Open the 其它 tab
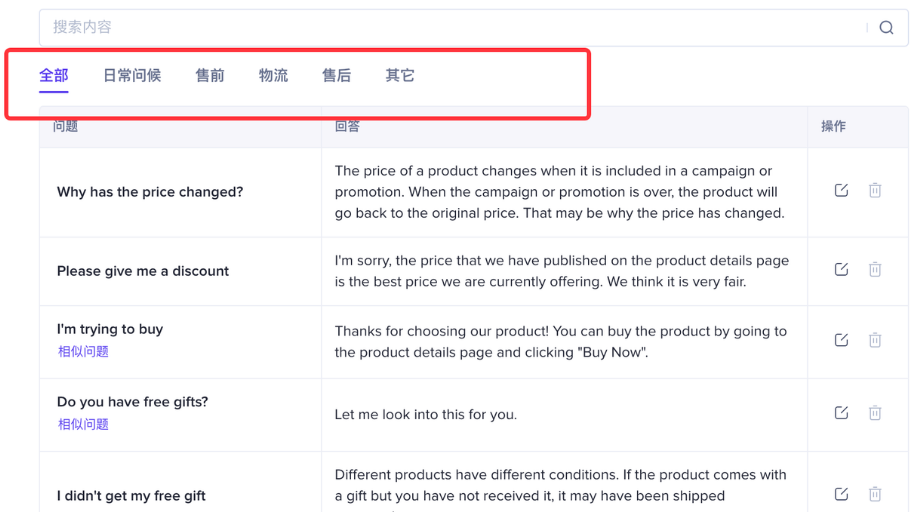 click(400, 76)
